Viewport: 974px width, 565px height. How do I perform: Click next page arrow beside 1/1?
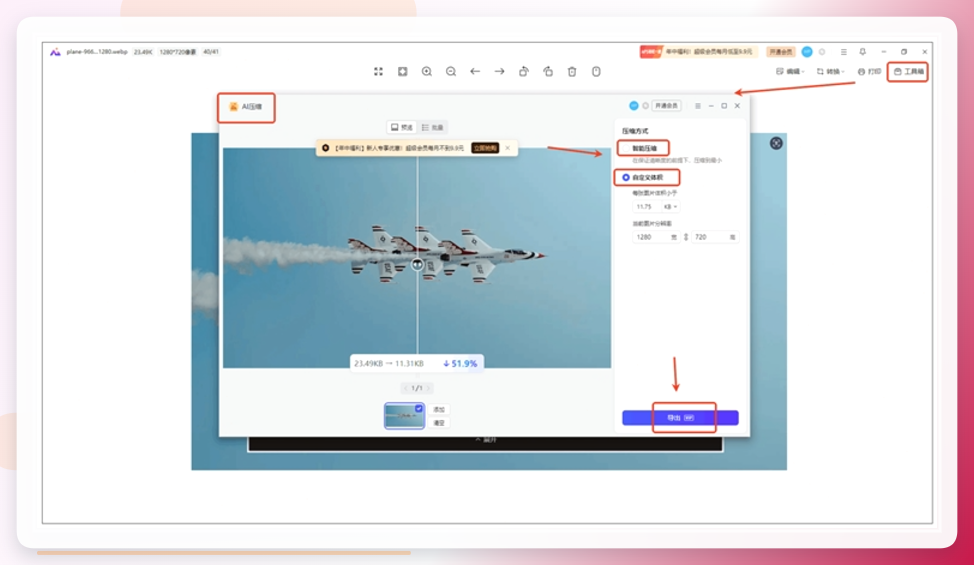[x=428, y=388]
